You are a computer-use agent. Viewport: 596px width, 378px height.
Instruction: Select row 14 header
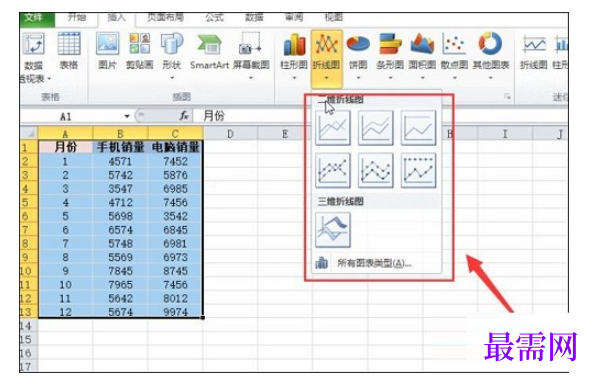click(28, 326)
